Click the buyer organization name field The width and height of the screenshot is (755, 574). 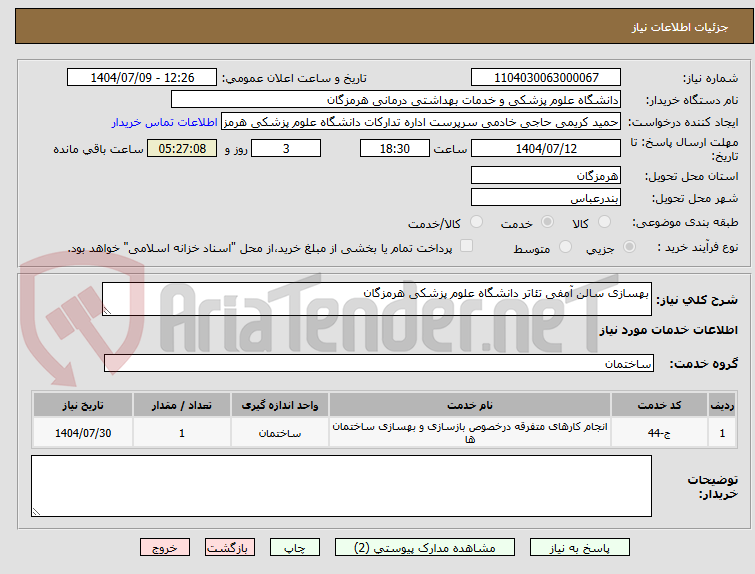[396, 100]
